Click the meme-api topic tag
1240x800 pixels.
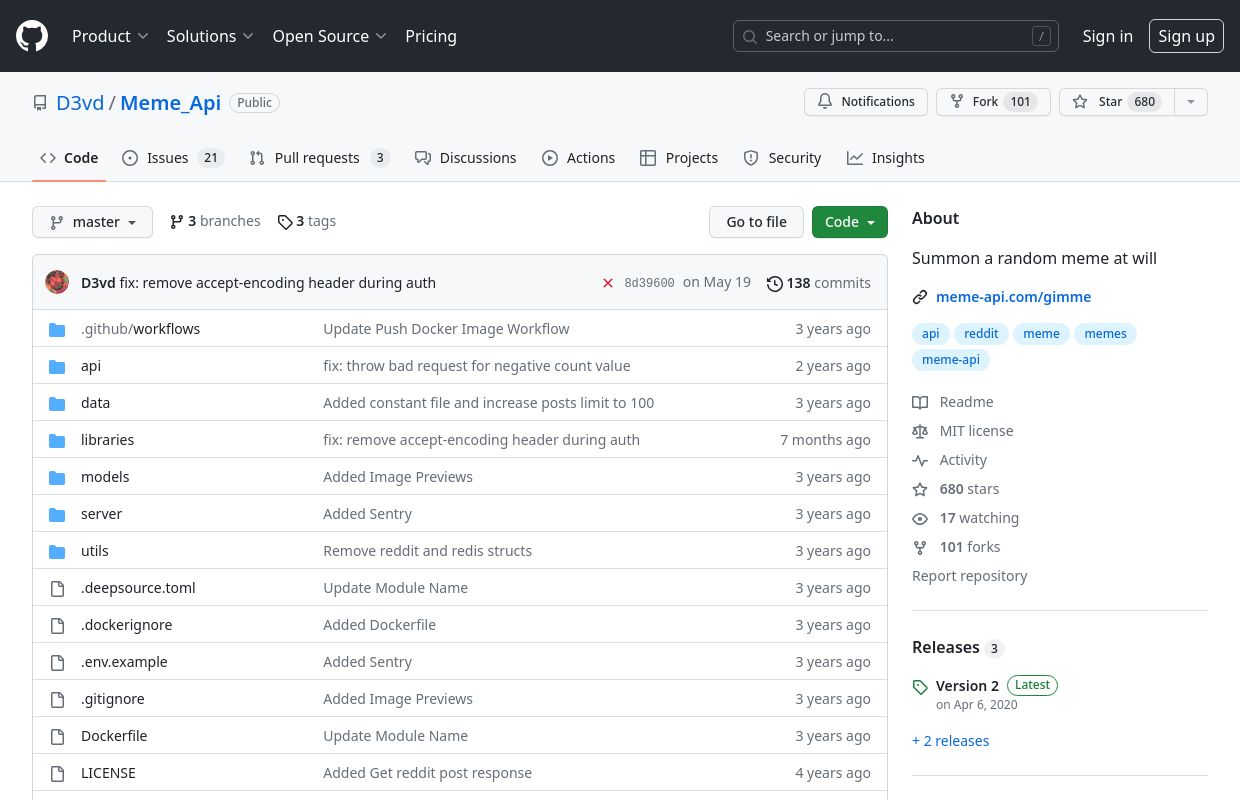click(x=951, y=360)
